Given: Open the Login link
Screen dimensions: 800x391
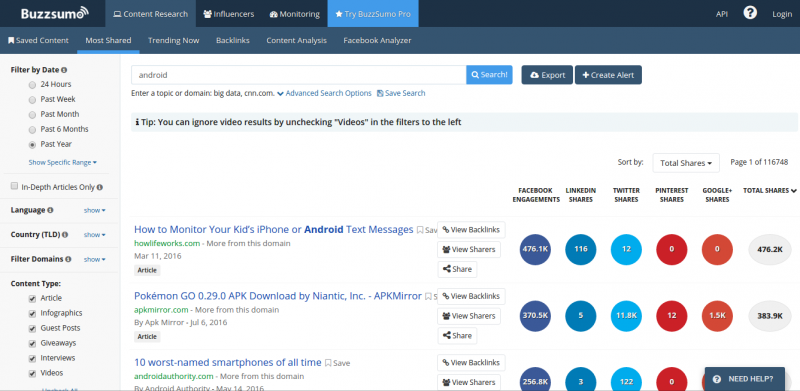Looking at the screenshot, I should [x=782, y=14].
